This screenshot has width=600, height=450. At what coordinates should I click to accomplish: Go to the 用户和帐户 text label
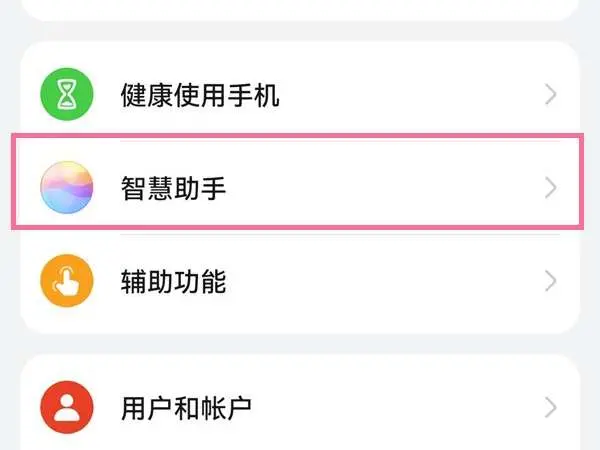[186, 407]
